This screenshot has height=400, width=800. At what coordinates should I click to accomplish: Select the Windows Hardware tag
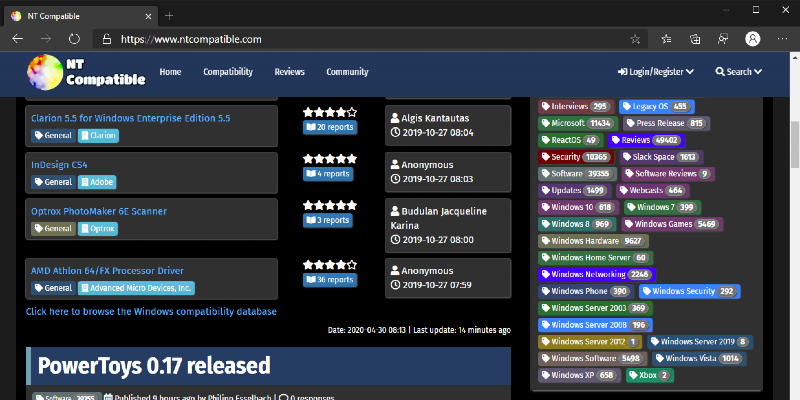(x=593, y=241)
